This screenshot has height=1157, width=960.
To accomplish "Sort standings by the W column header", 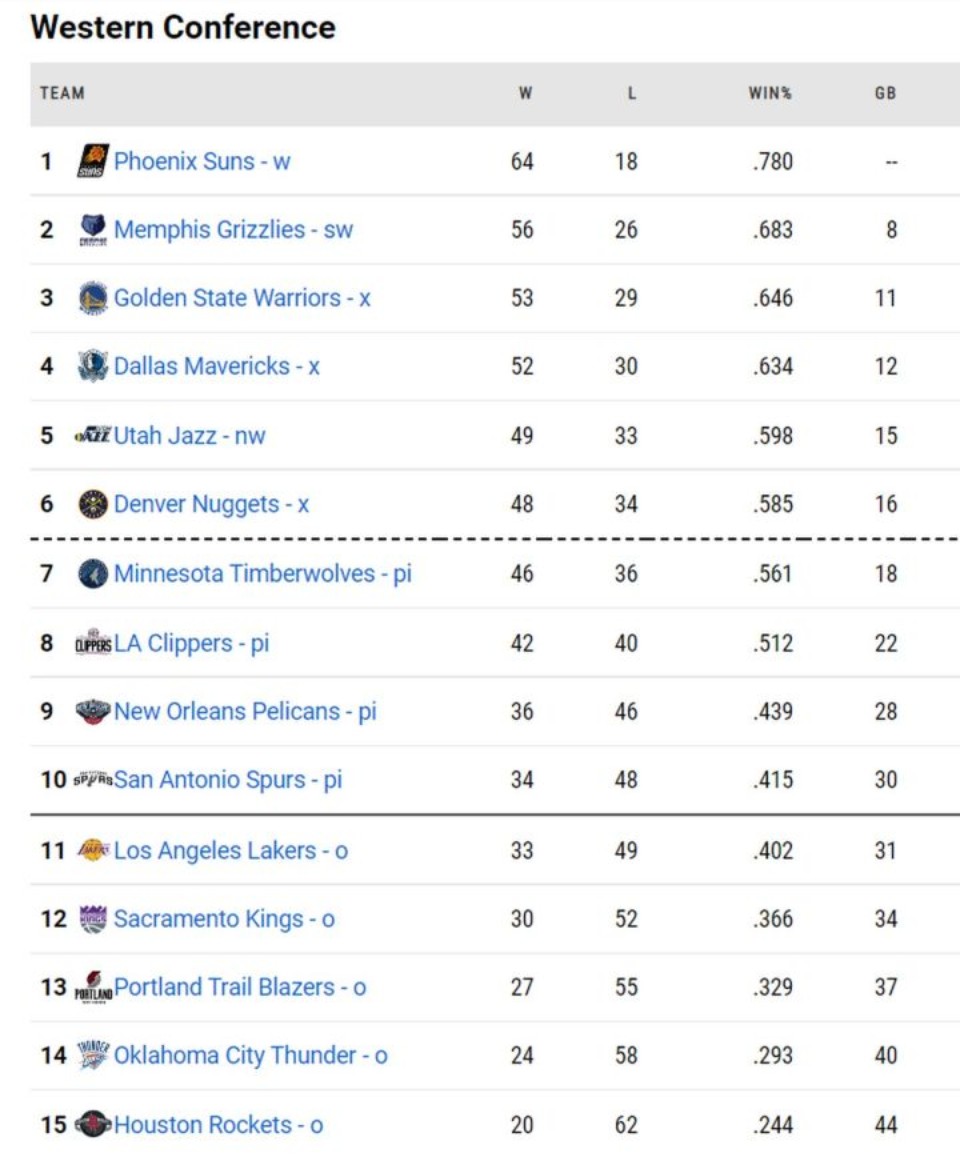I will [525, 94].
